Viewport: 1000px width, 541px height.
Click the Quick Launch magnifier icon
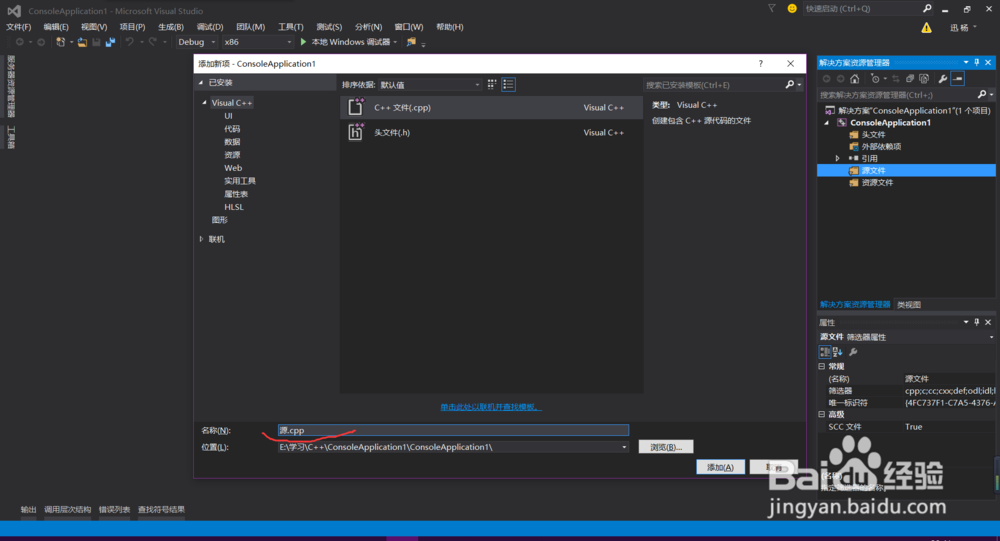pos(927,8)
